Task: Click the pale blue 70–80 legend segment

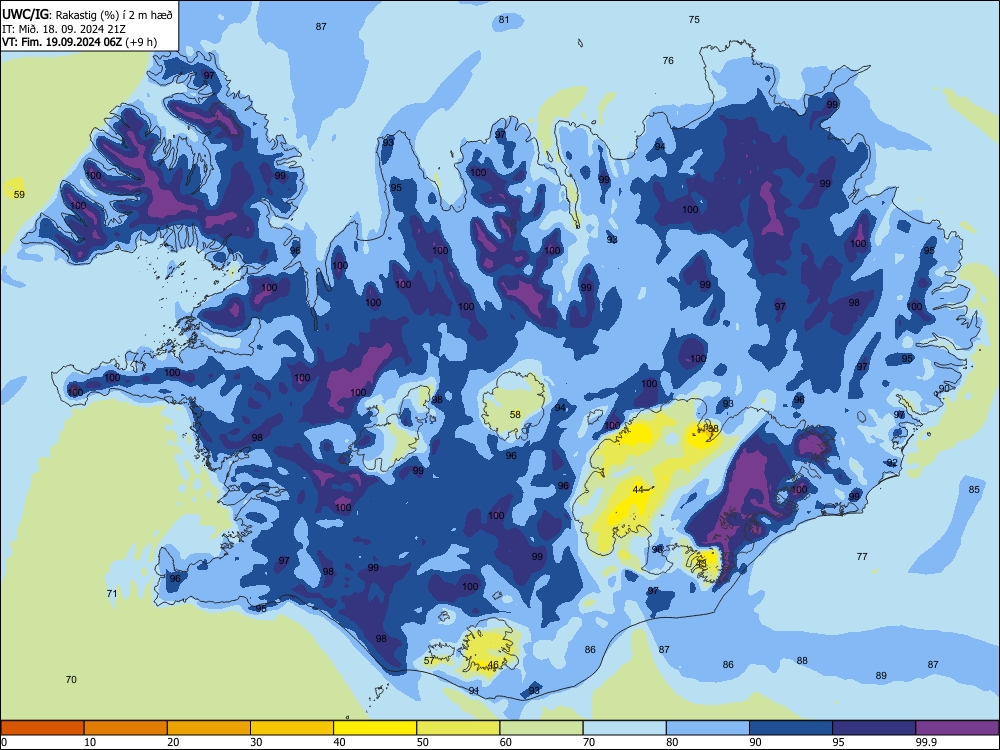Action: (x=624, y=728)
